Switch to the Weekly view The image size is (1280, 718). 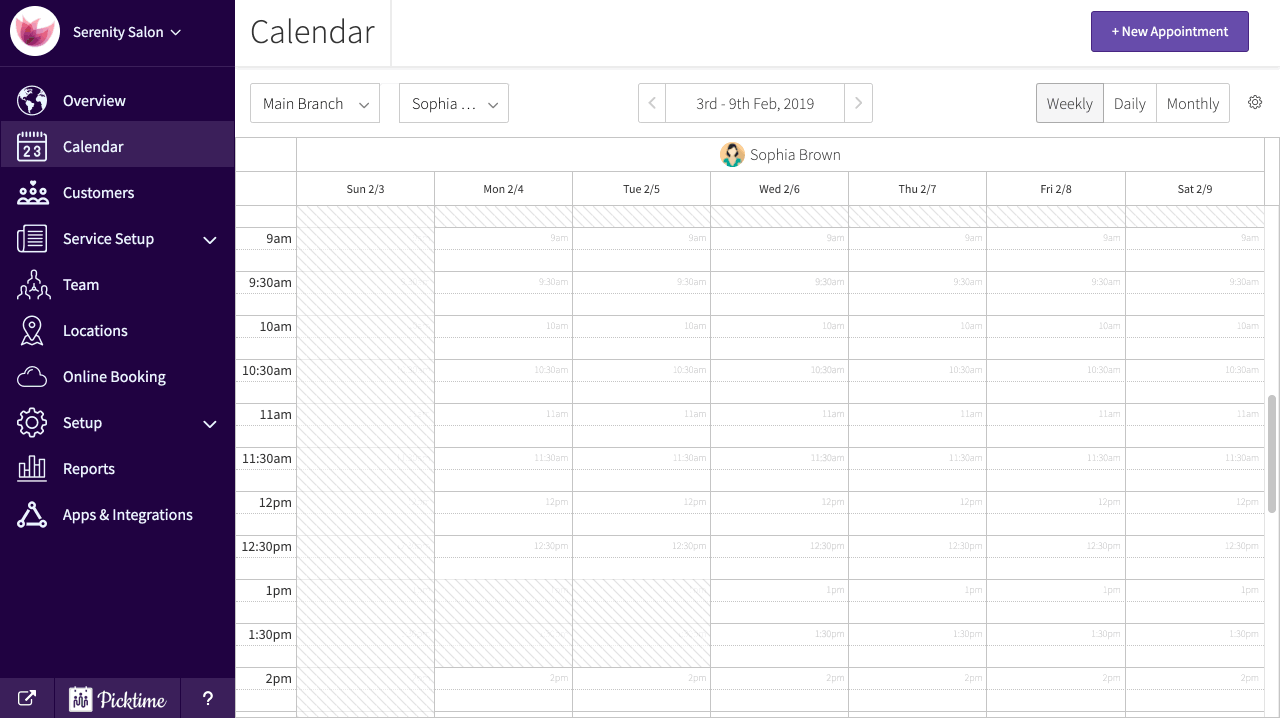coord(1069,103)
